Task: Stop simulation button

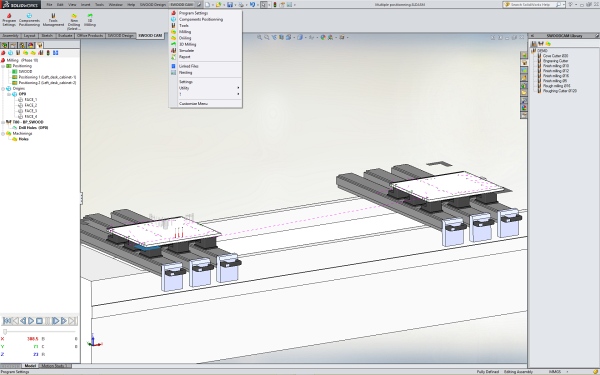Action: [x=39, y=321]
